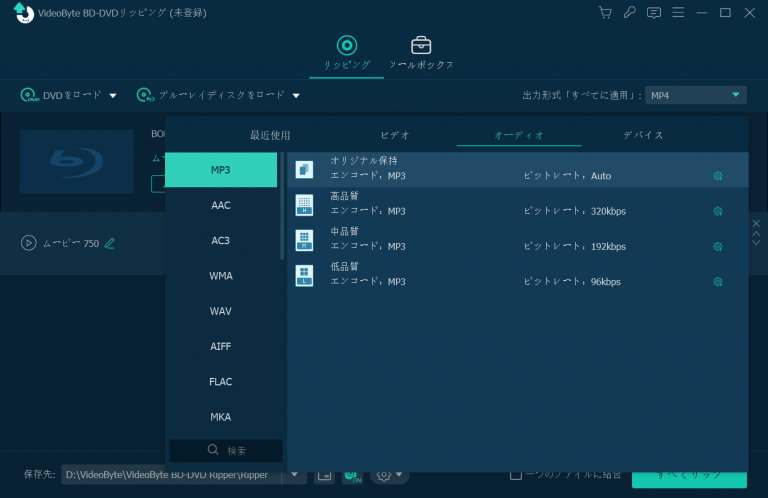Viewport: 768px width, 498px height.
Task: Switch to the デバイス tab
Action: pos(643,135)
